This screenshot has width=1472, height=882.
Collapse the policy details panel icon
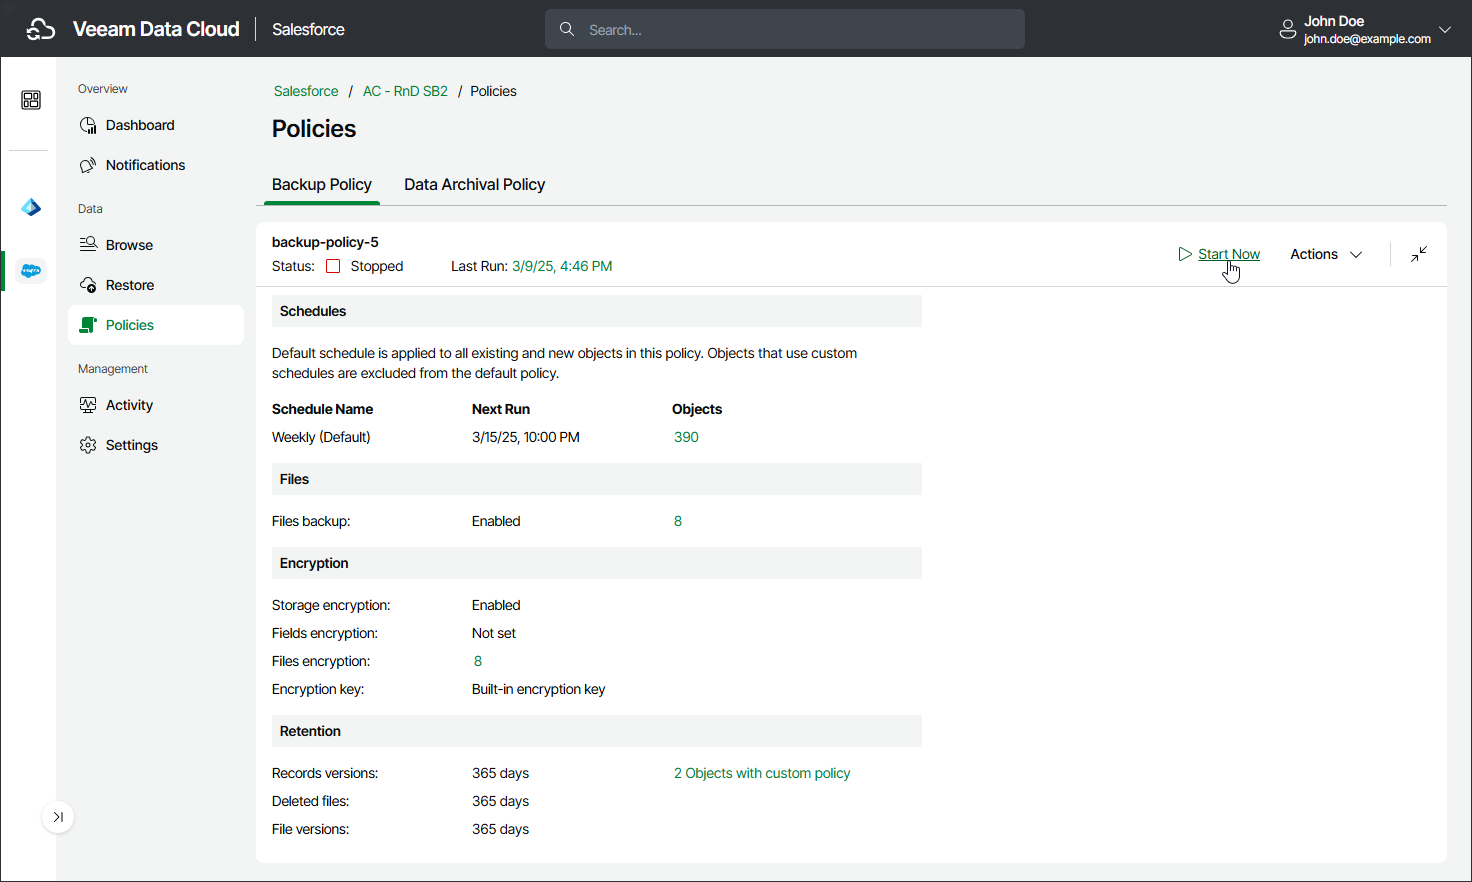1419,254
